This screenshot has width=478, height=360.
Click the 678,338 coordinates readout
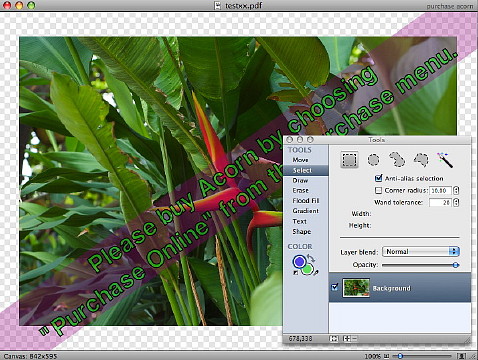[x=300, y=339]
